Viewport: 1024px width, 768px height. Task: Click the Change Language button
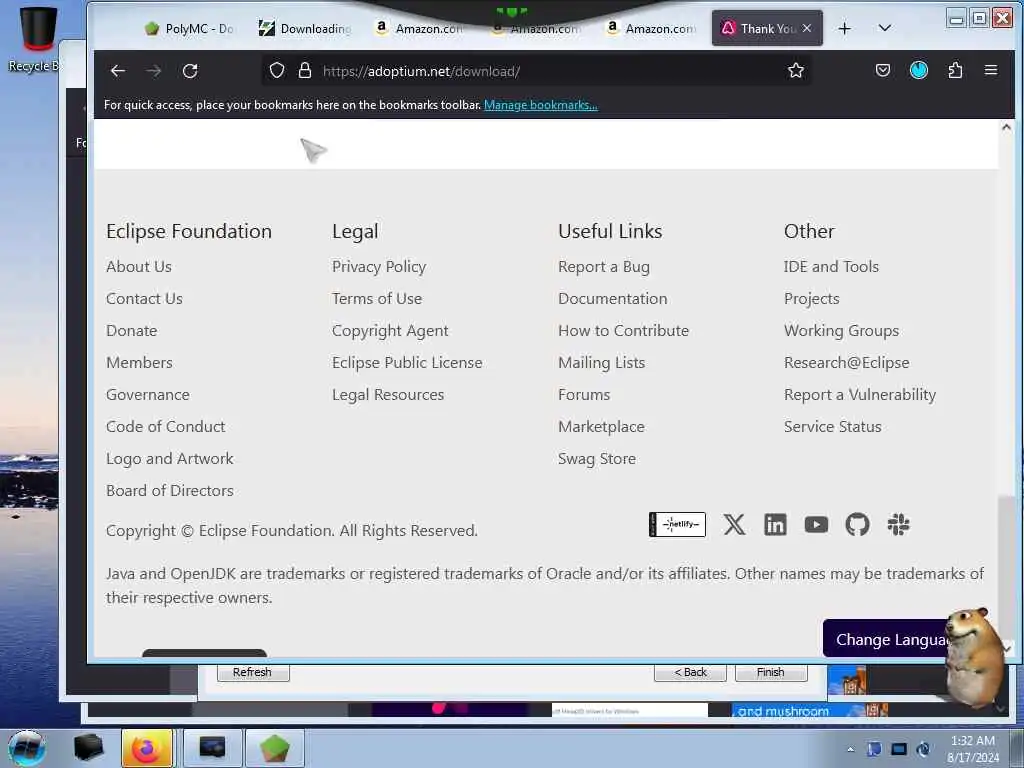click(891, 639)
